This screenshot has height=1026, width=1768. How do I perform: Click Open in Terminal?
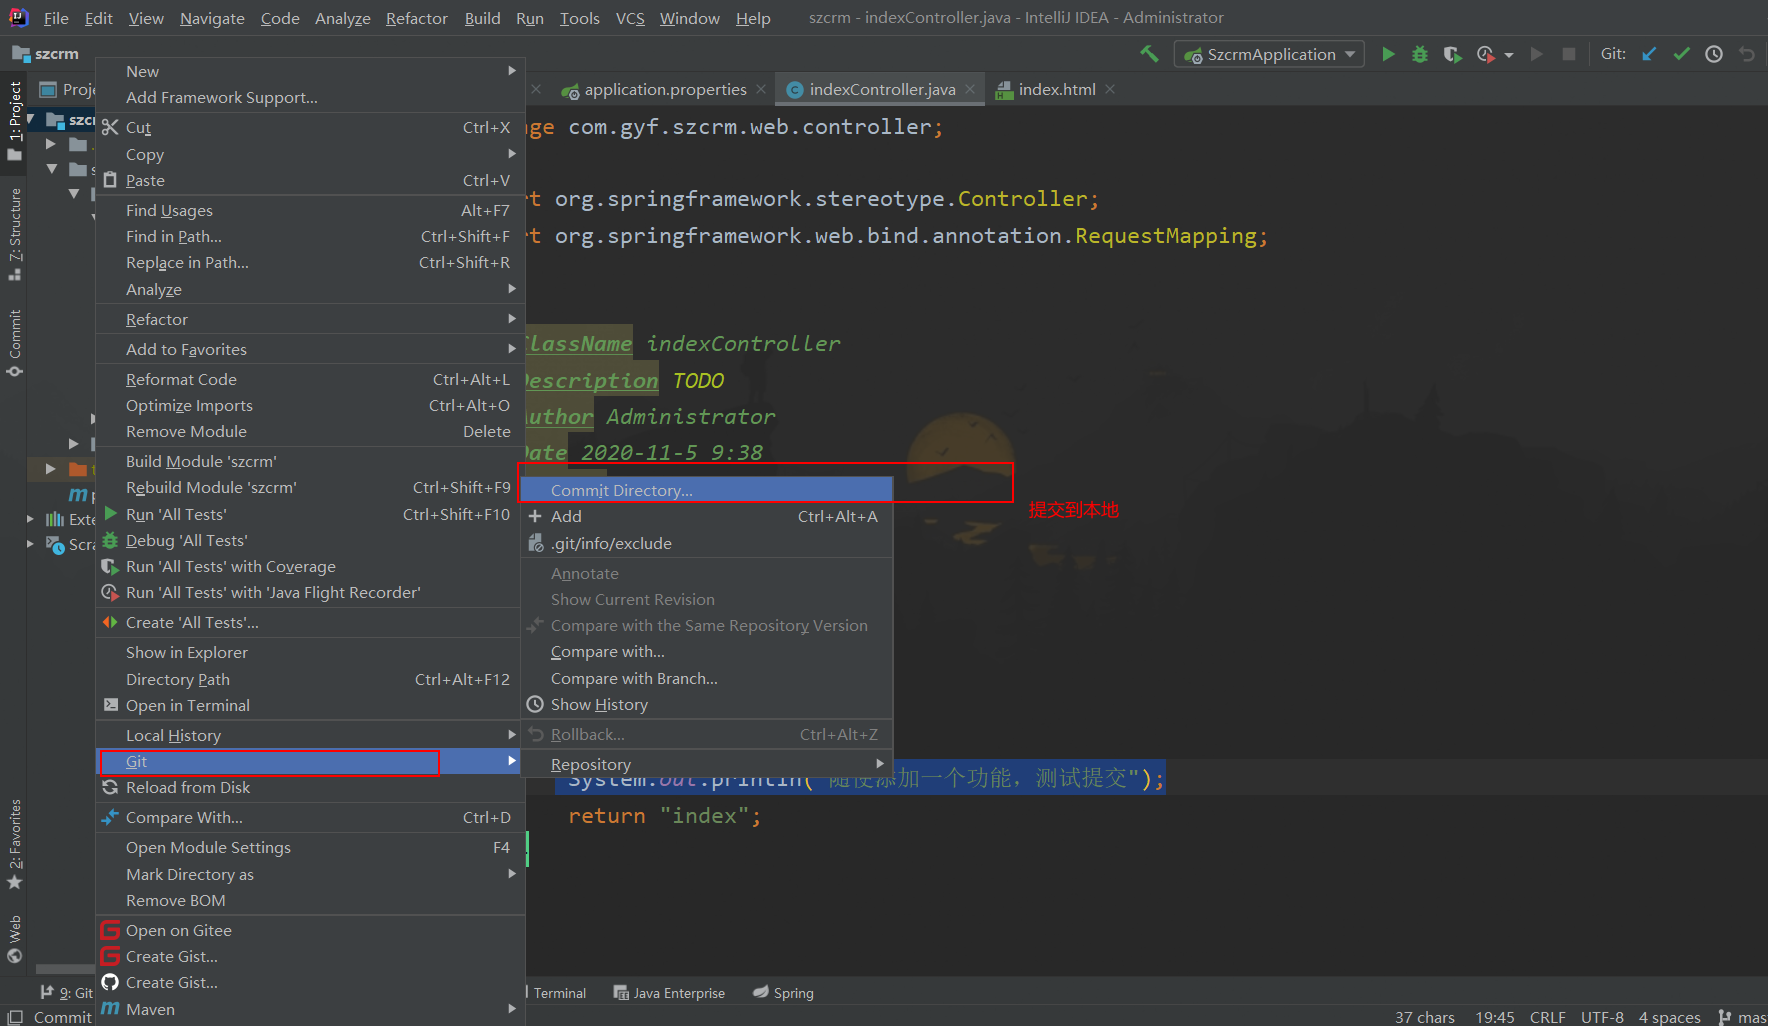310,705
